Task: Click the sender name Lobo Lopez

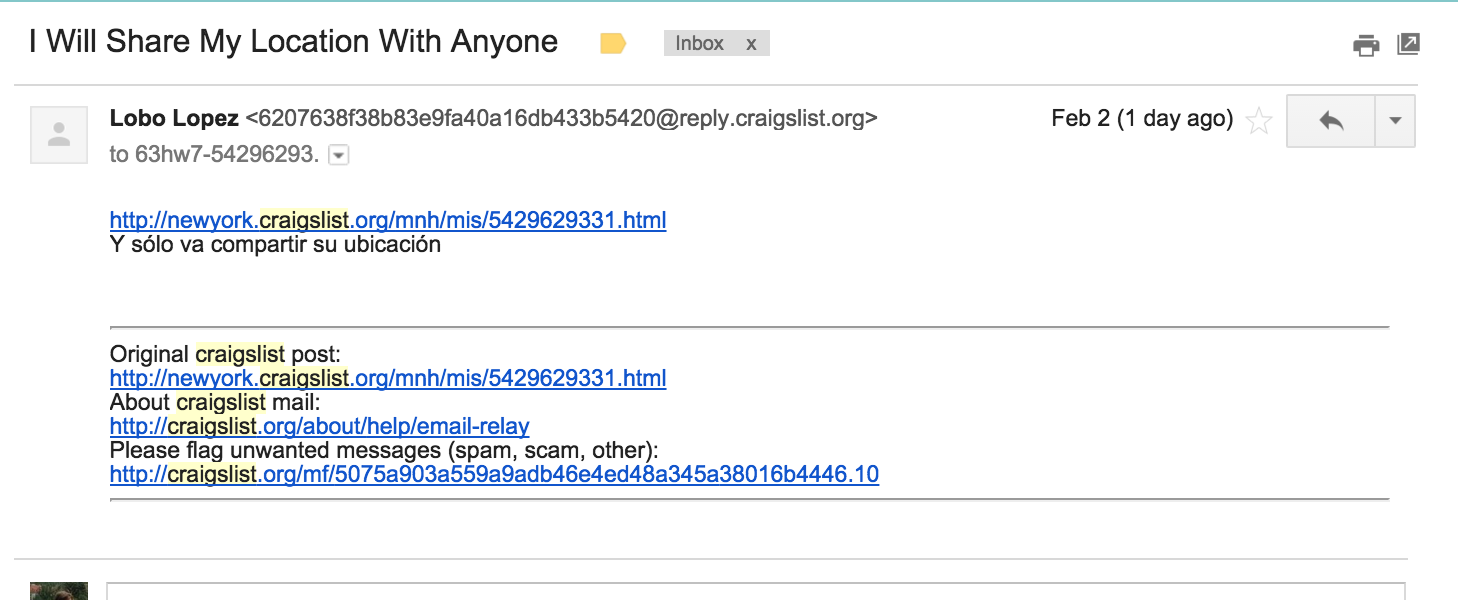Action: [x=174, y=119]
